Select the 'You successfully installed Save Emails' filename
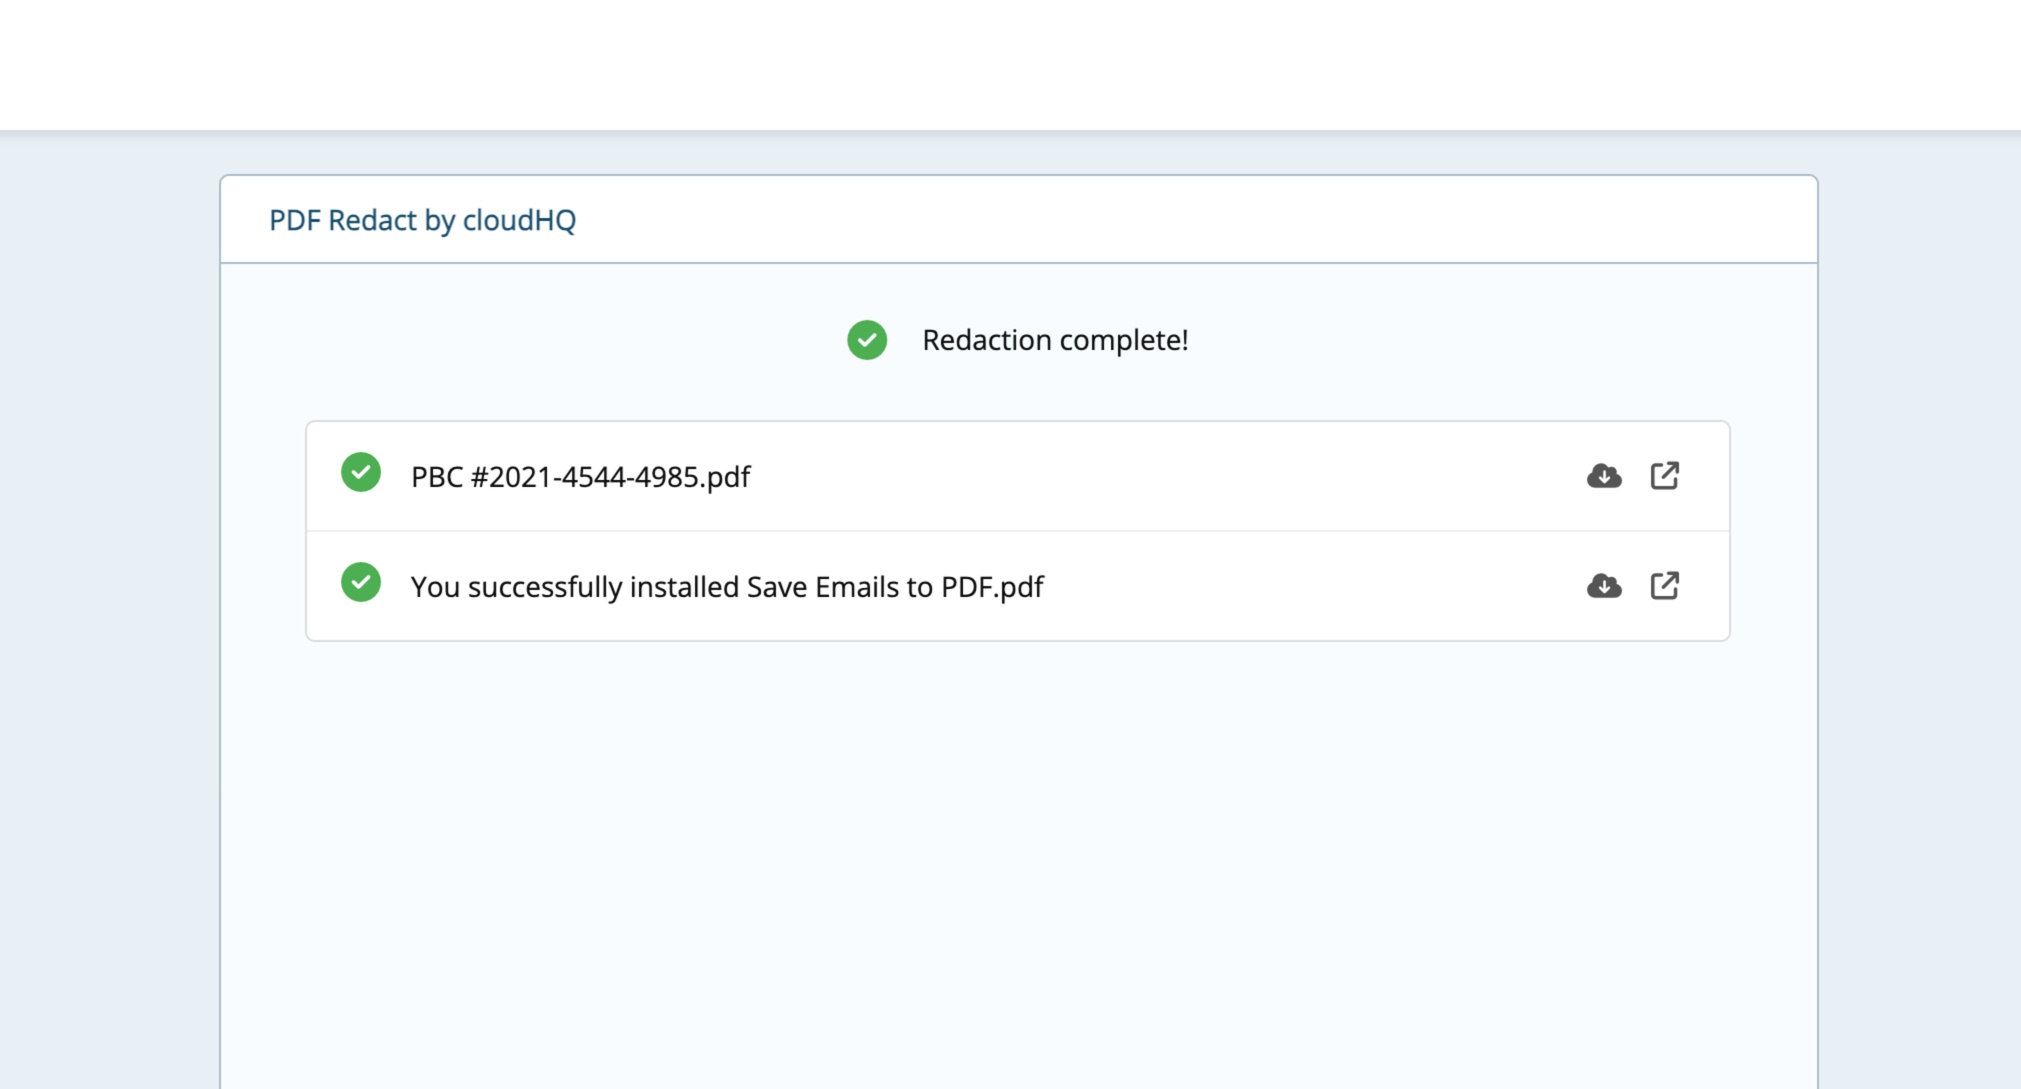The width and height of the screenshot is (2021, 1089). pyautogui.click(x=727, y=587)
